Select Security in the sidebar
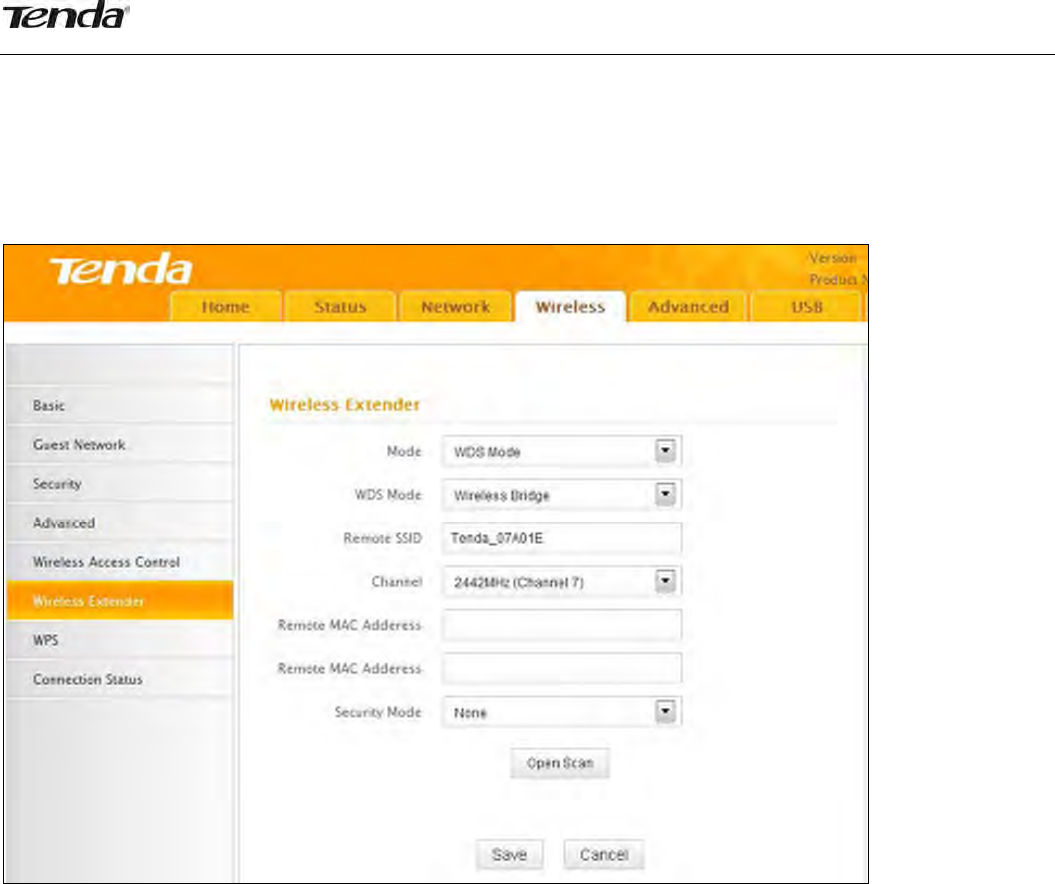This screenshot has width=1055, height=884. [120, 484]
